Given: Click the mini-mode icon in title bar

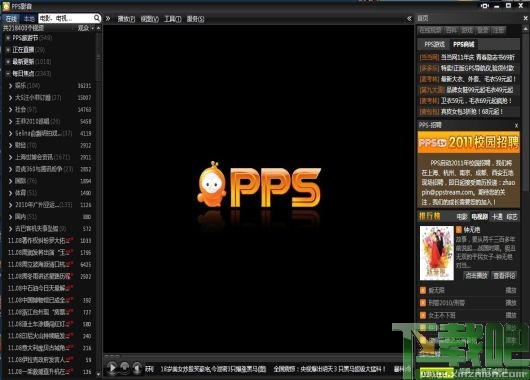Looking at the screenshot, I should (485, 6).
